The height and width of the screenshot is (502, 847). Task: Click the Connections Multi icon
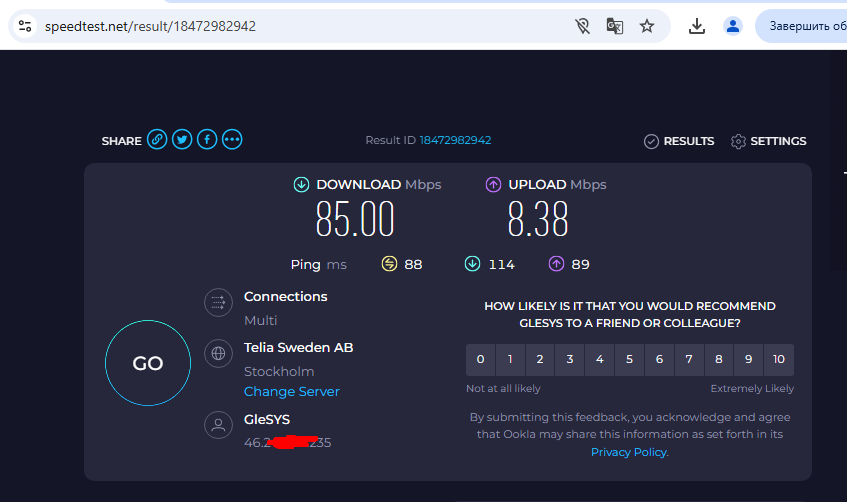click(x=217, y=303)
